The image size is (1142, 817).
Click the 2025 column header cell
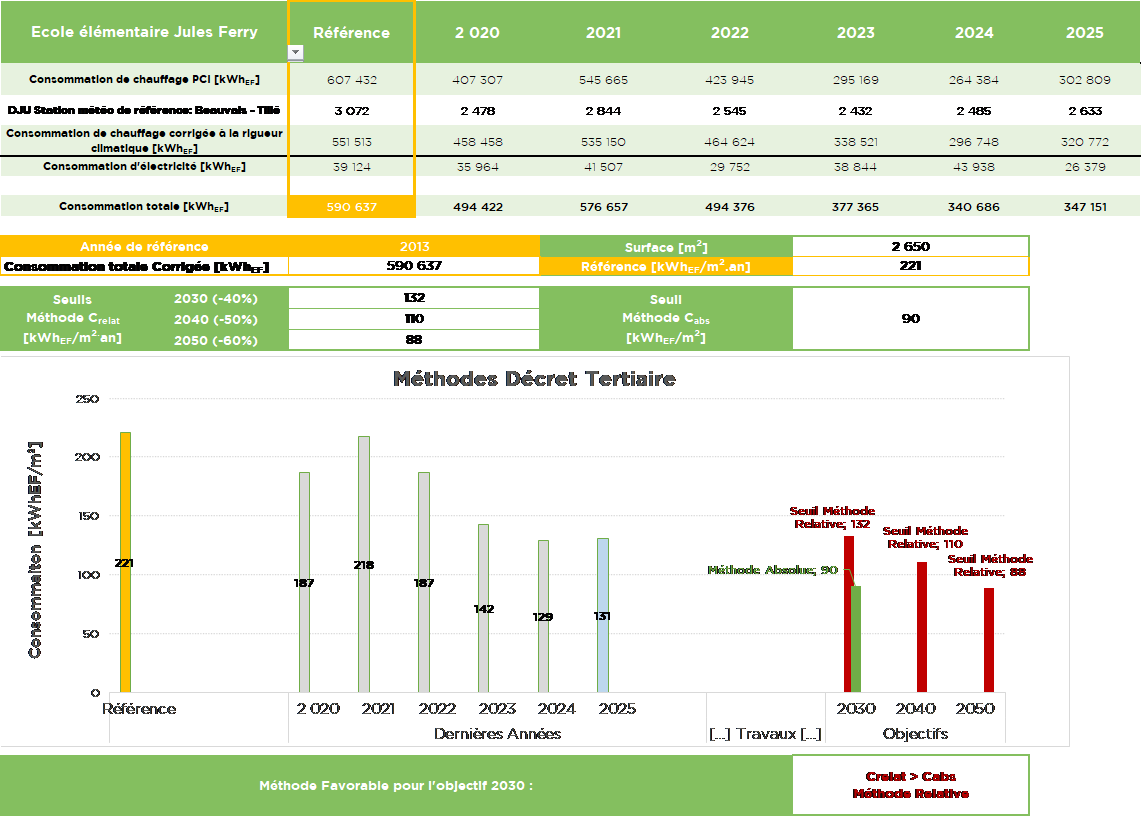1084,32
